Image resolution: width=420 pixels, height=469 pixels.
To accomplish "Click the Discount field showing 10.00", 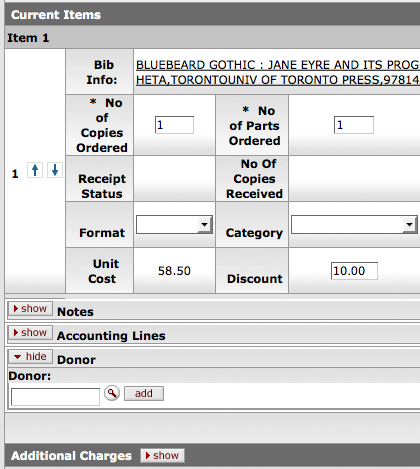I will click(354, 271).
